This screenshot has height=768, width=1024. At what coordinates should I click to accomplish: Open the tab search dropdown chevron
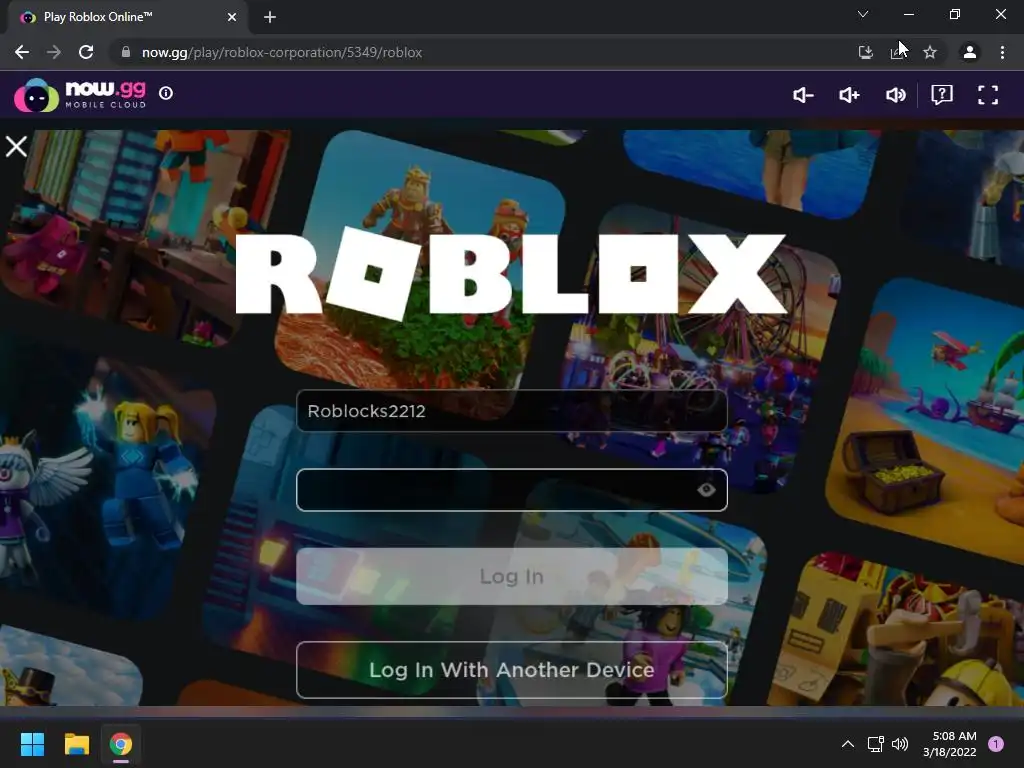(863, 14)
